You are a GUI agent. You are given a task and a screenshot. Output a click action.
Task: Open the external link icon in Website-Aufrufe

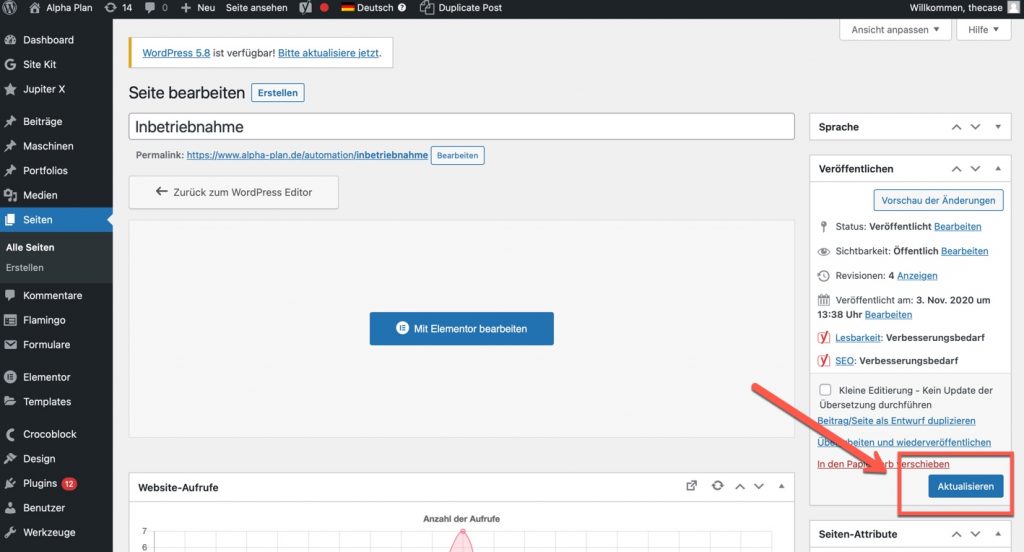tap(691, 487)
